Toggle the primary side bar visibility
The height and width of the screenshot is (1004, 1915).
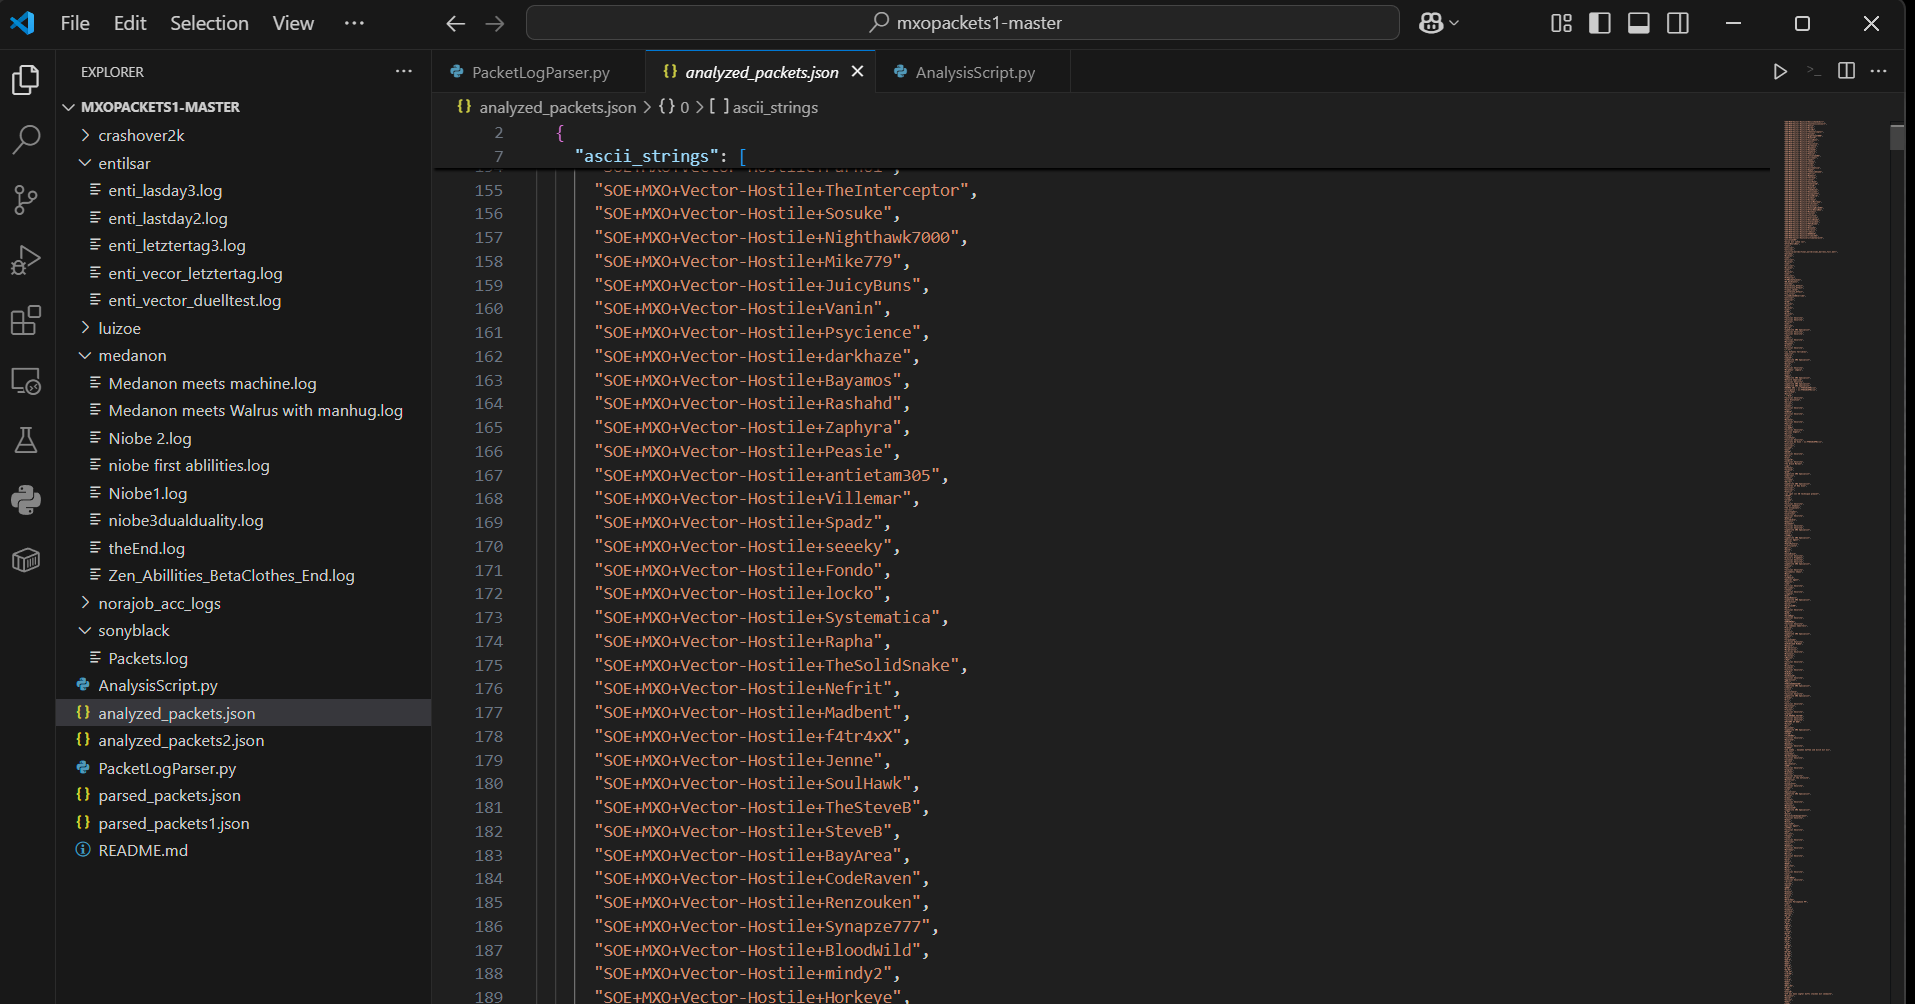click(1600, 23)
